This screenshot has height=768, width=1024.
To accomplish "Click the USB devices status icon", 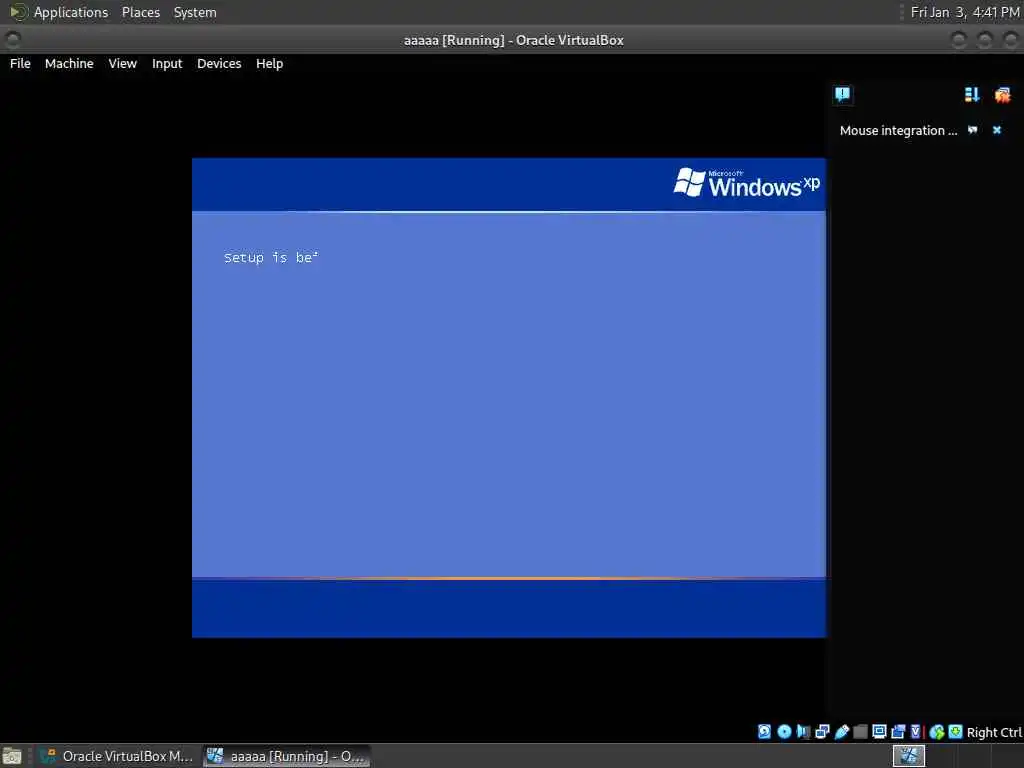I will pyautogui.click(x=842, y=731).
